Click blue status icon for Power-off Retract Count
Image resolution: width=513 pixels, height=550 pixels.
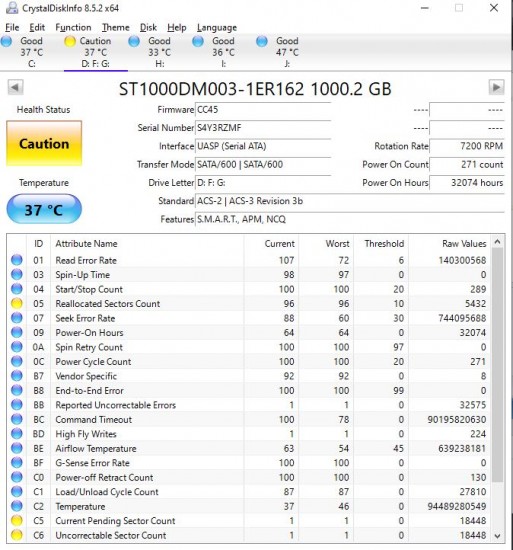pyautogui.click(x=16, y=477)
